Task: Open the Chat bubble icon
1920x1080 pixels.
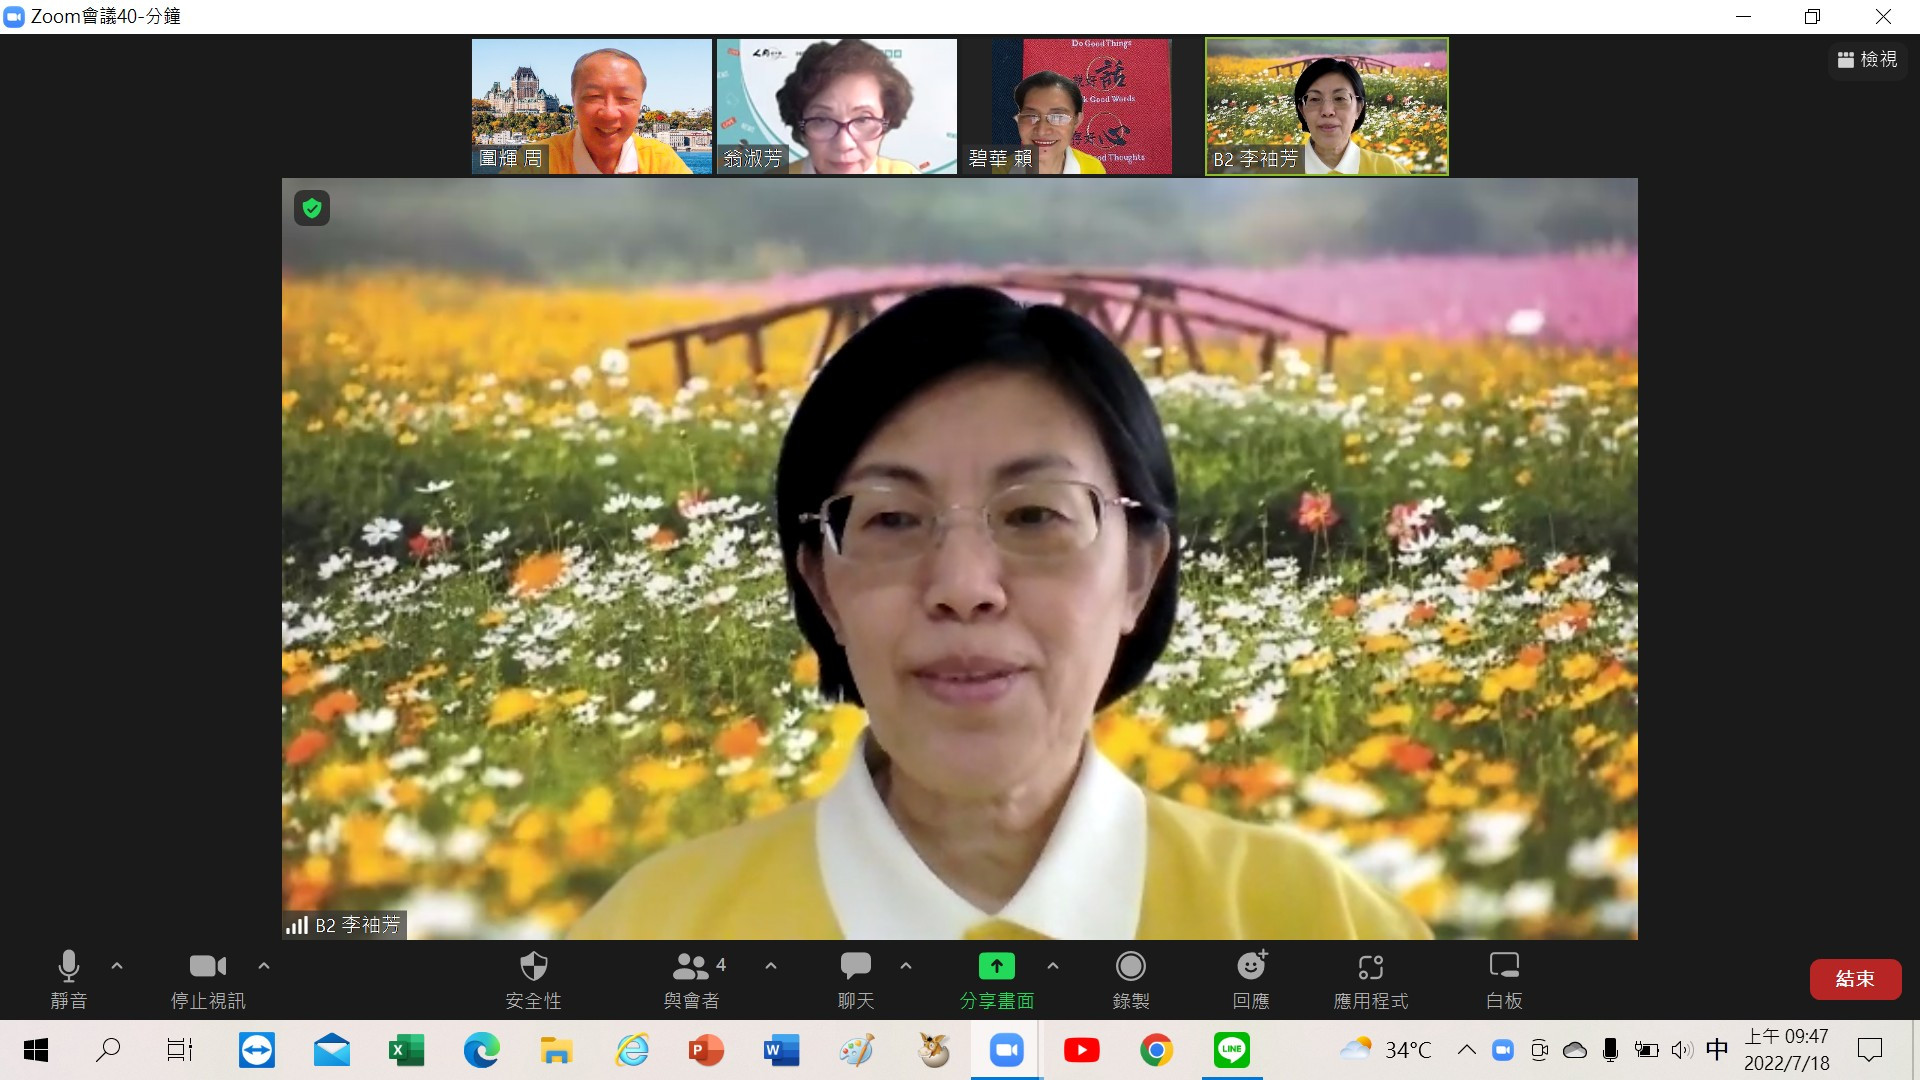Action: (855, 966)
